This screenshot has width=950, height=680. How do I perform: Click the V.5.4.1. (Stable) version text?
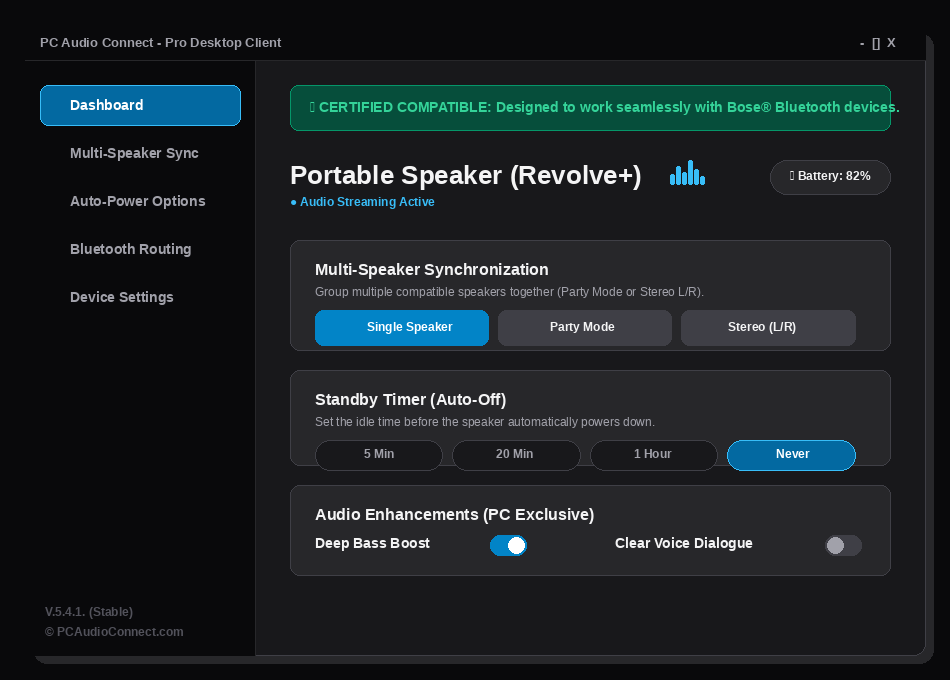pyautogui.click(x=89, y=612)
